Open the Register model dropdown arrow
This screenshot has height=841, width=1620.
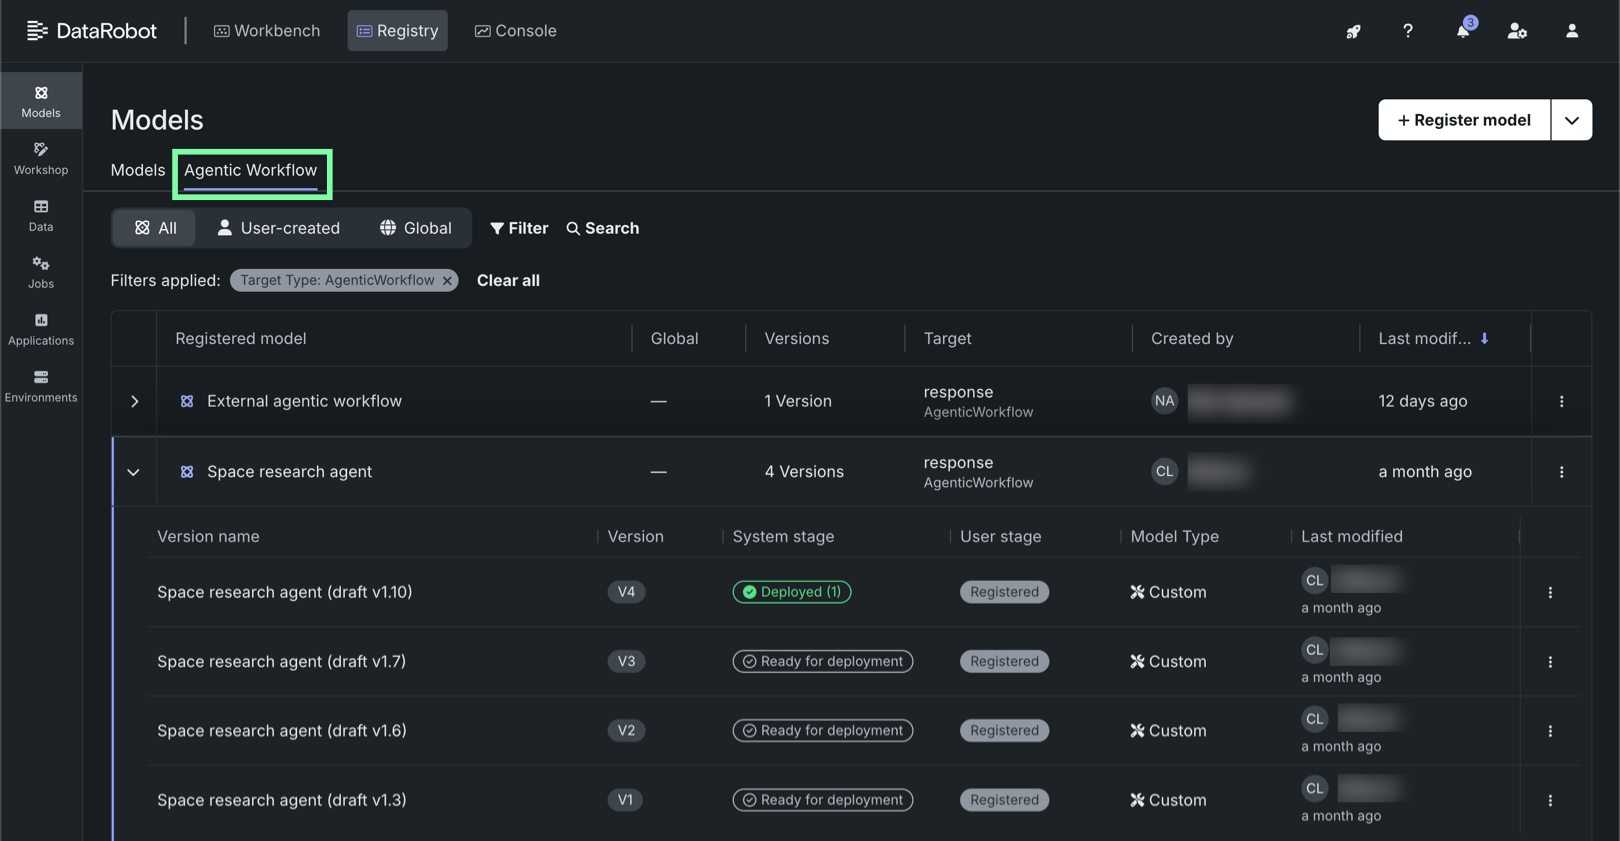click(x=1571, y=120)
